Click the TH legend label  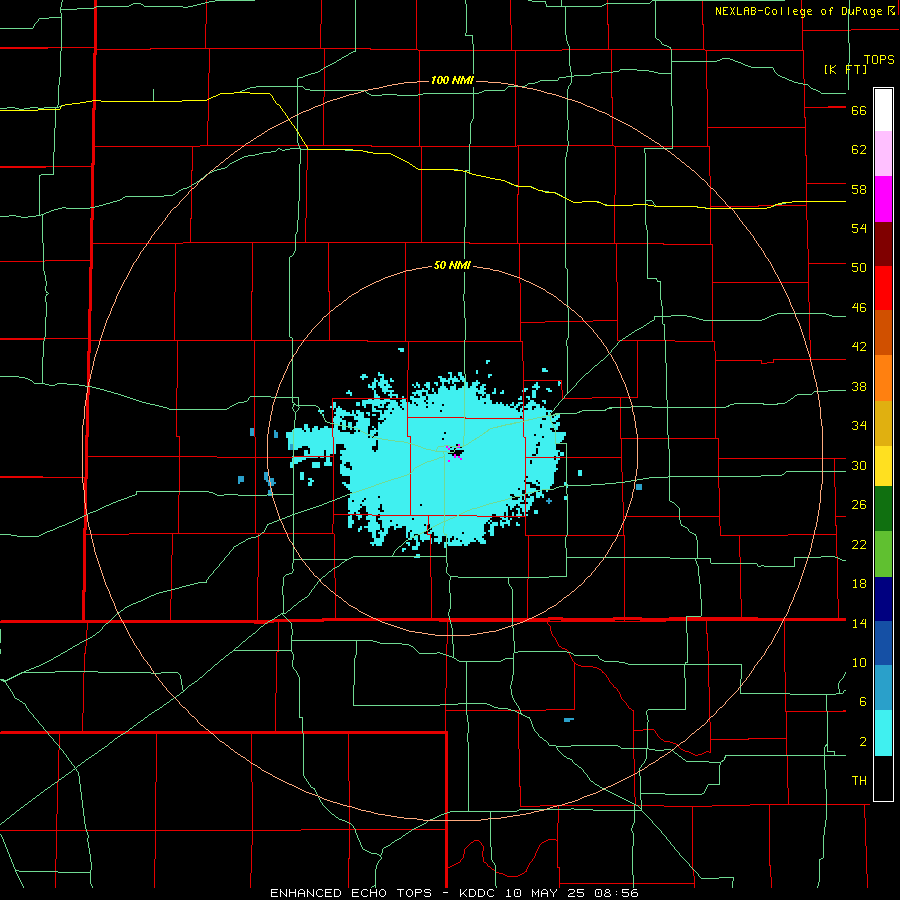859,781
